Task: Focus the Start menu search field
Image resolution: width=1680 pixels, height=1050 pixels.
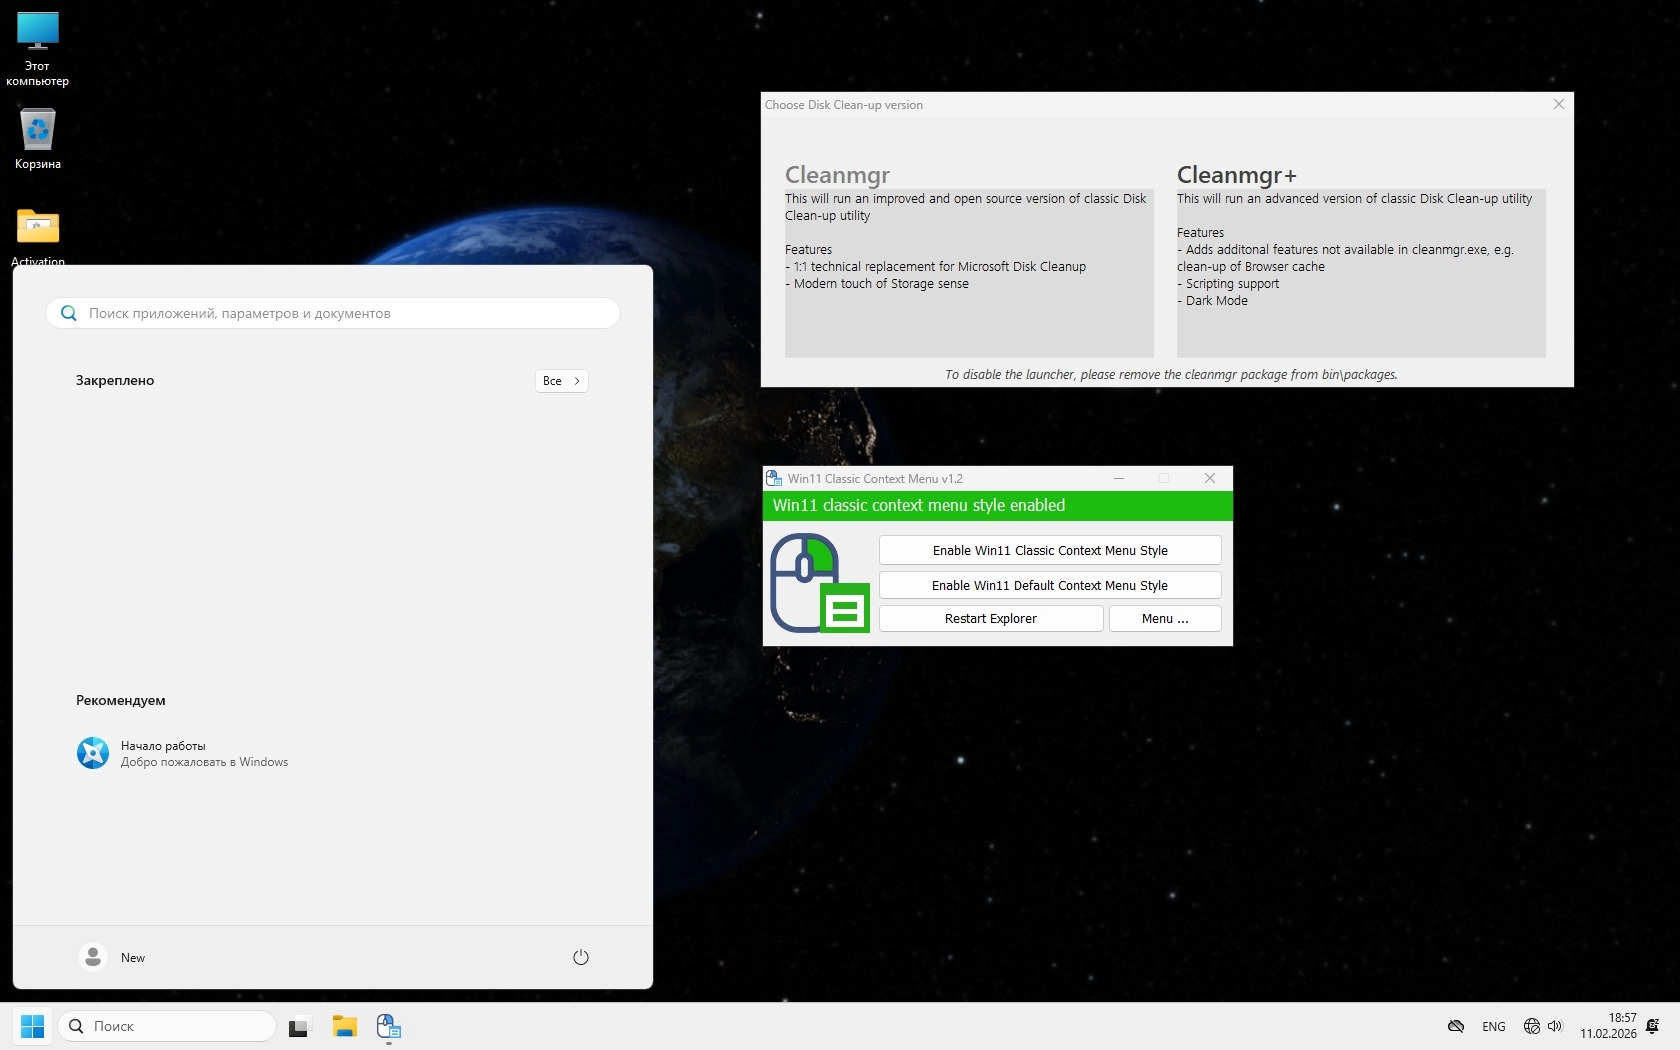Action: tap(333, 313)
